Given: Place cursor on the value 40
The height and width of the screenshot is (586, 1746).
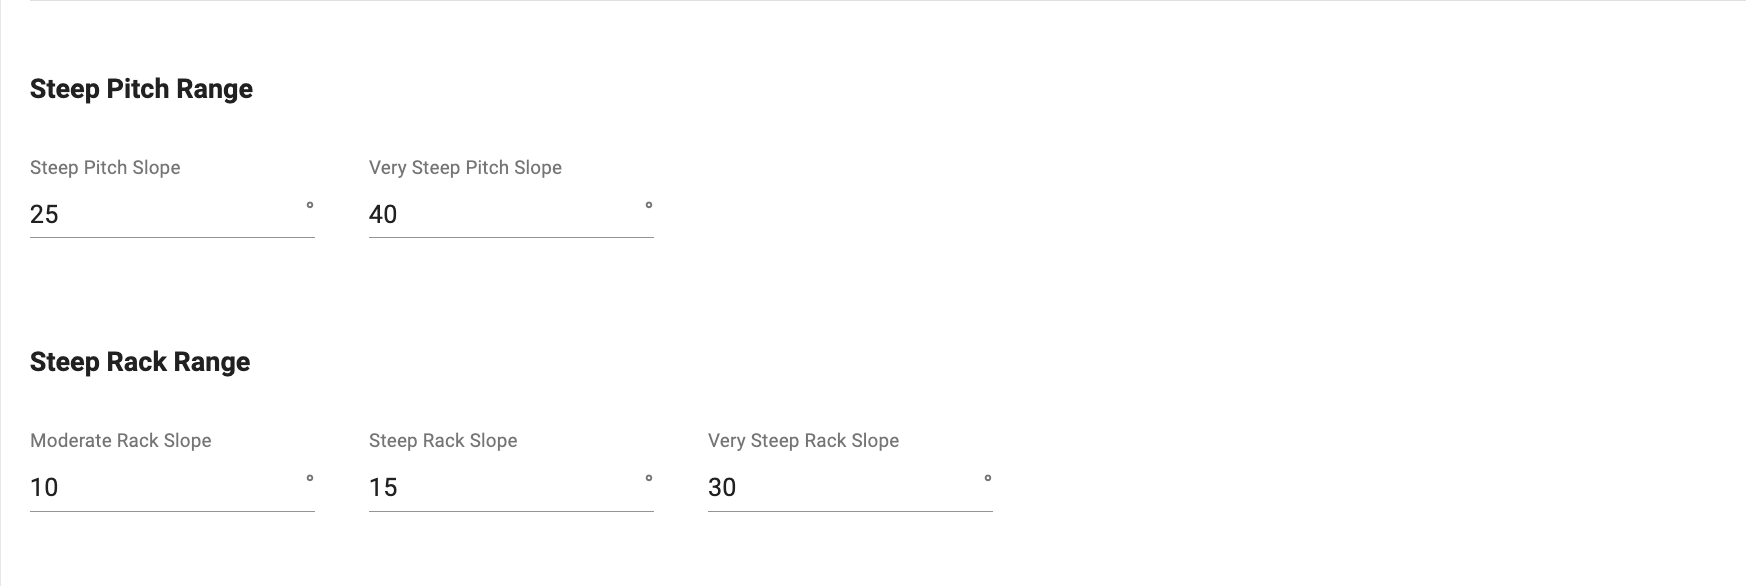Looking at the screenshot, I should coord(383,214).
